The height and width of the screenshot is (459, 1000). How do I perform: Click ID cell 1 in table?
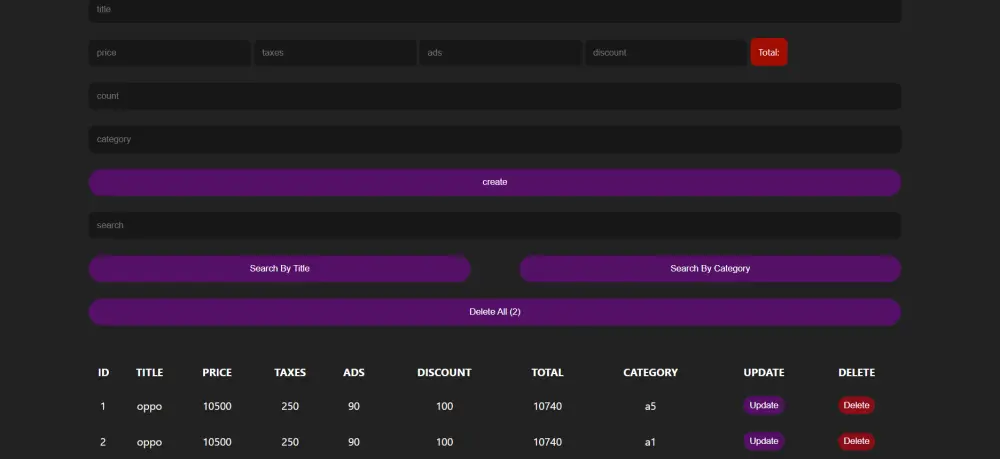point(103,406)
